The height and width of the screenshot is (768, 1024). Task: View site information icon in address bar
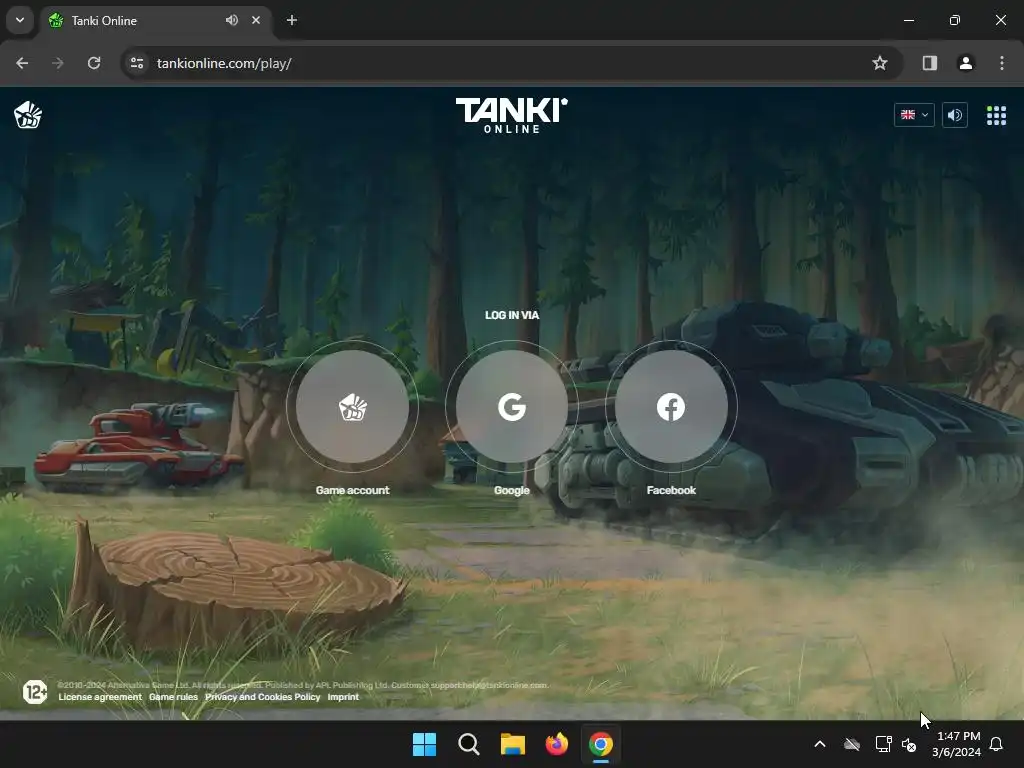(137, 63)
